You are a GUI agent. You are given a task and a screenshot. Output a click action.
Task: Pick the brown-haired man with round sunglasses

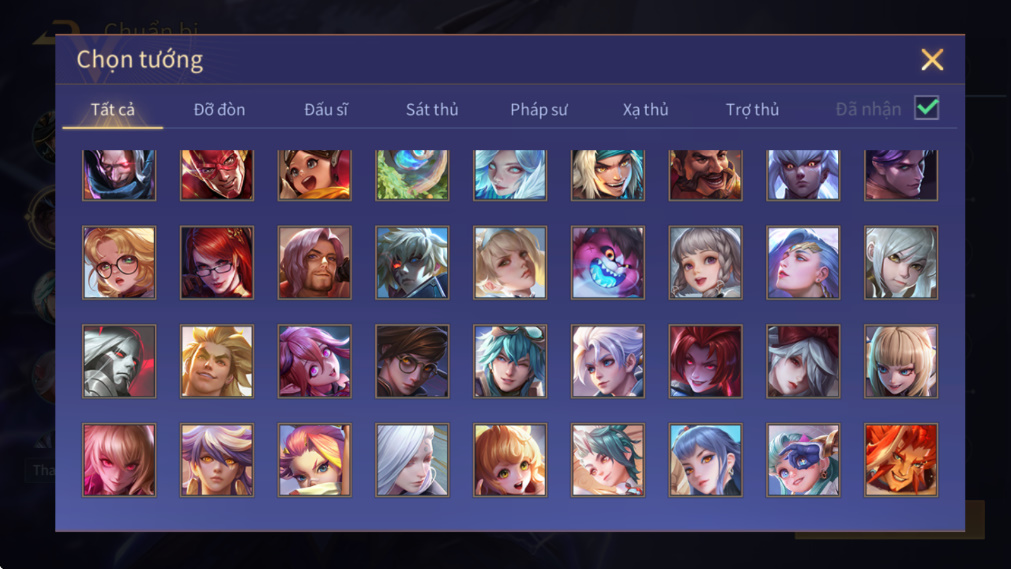[x=413, y=361]
